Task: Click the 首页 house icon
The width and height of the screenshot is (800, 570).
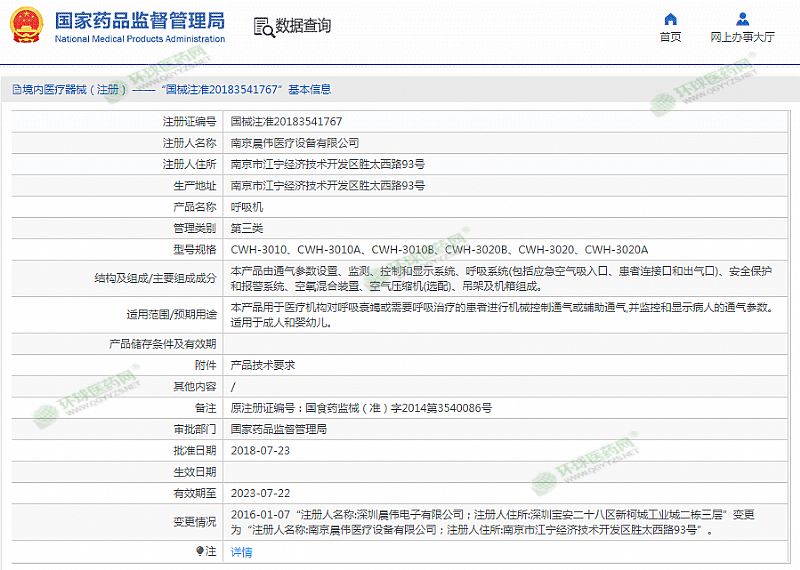Action: (670, 18)
